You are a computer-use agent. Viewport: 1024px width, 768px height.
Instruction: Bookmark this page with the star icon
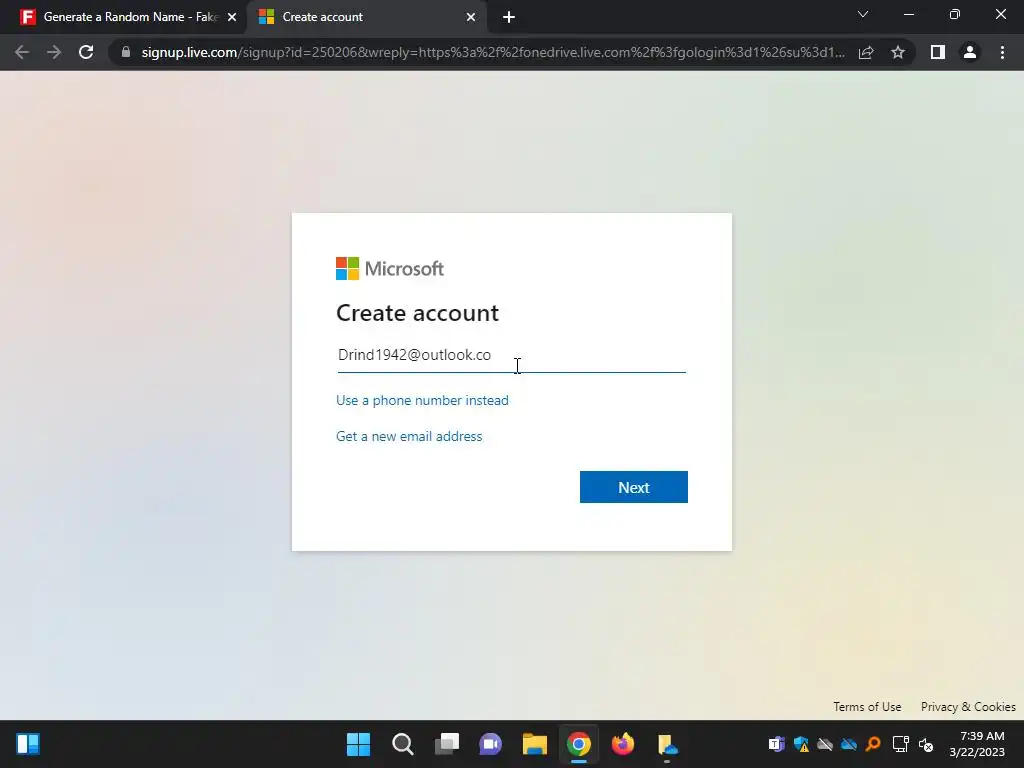[898, 52]
